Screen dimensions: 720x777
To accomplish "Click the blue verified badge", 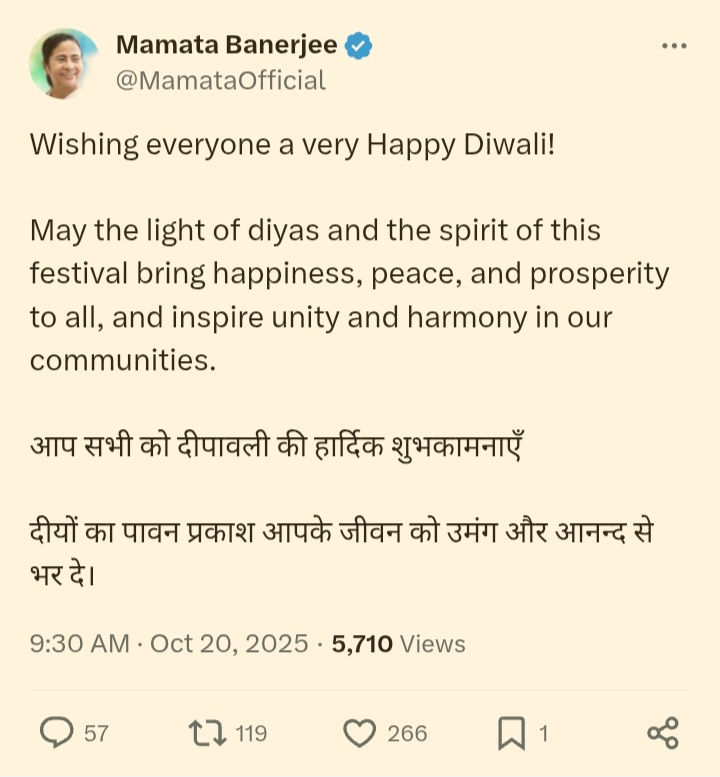I will pyautogui.click(x=360, y=46).
